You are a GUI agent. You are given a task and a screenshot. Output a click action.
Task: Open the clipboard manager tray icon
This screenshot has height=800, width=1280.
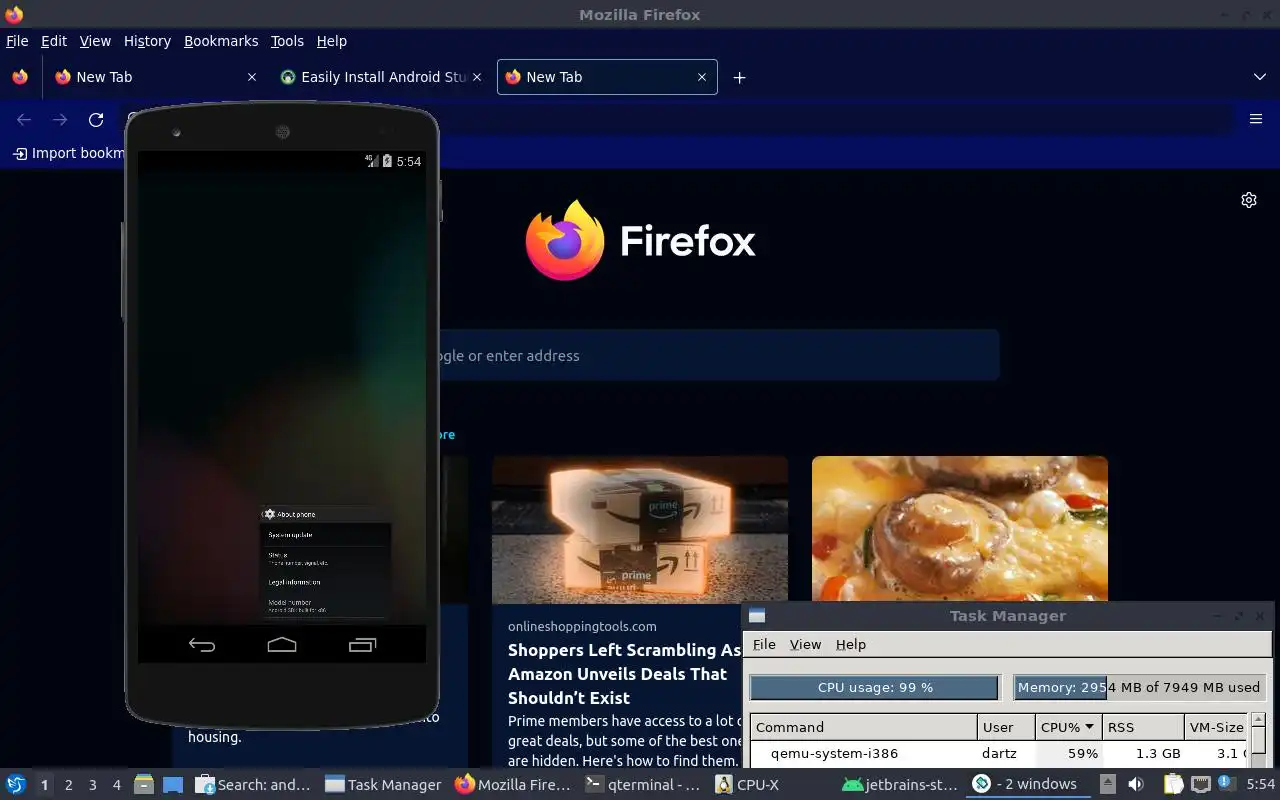point(1173,785)
